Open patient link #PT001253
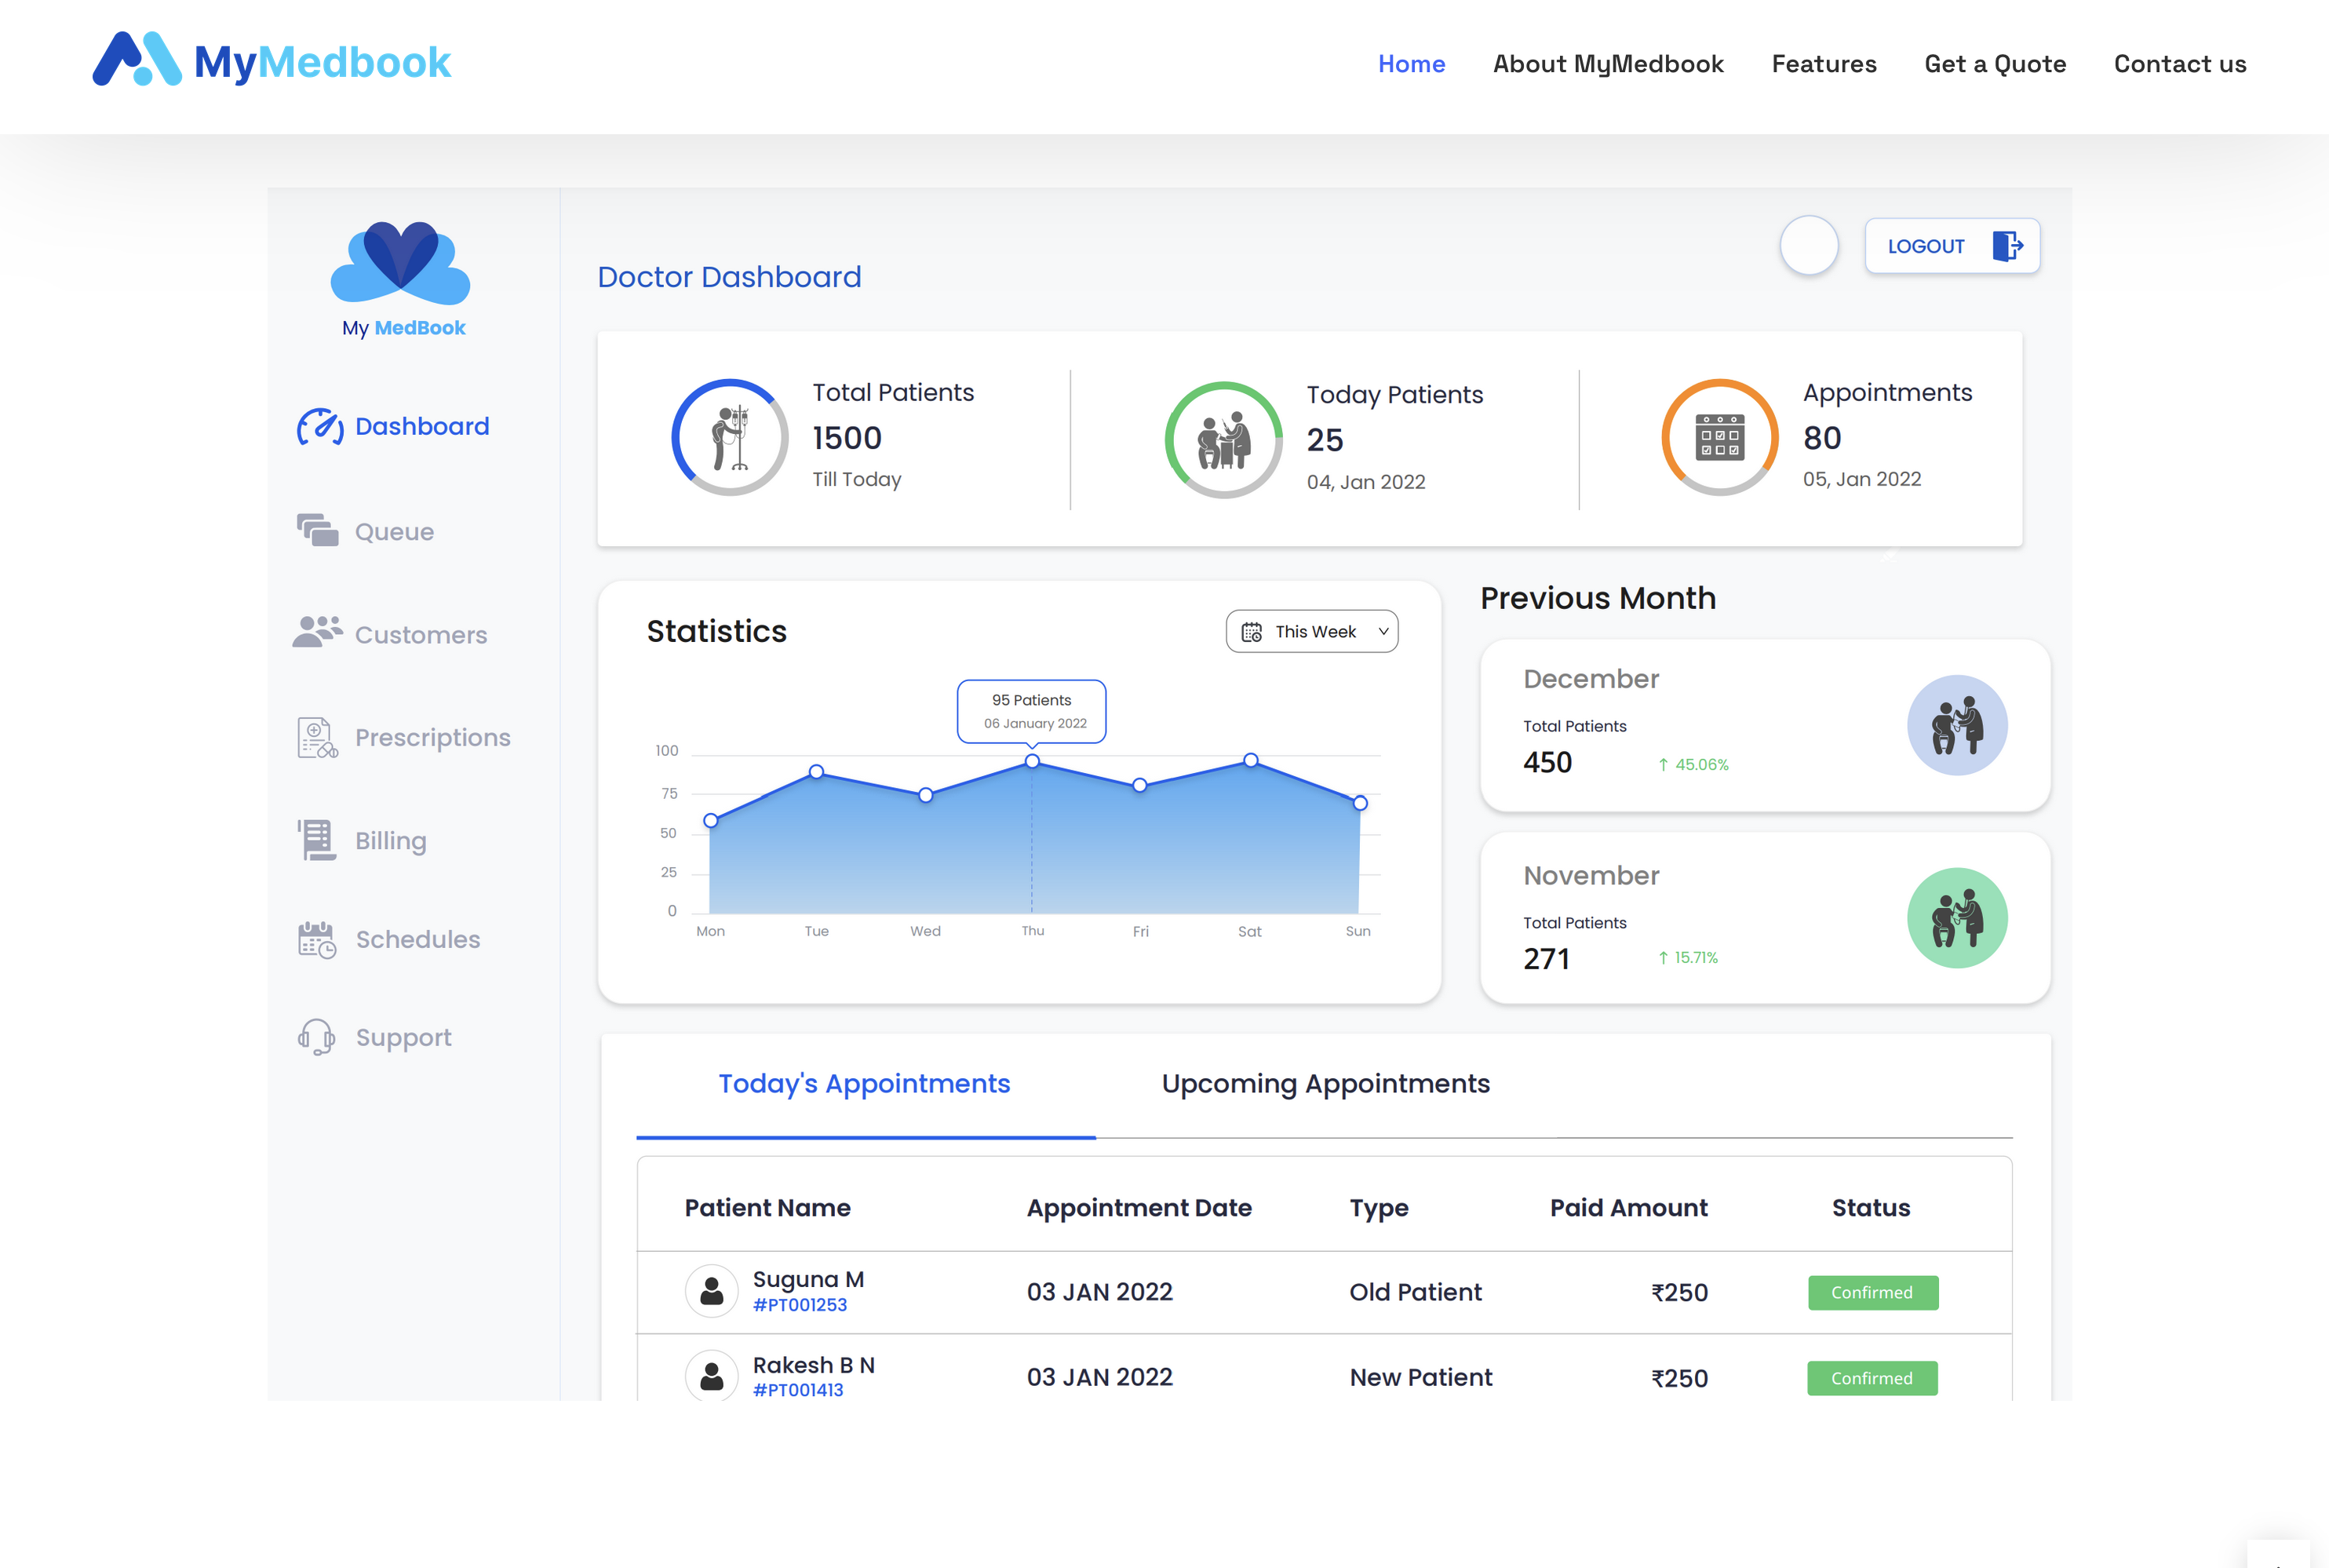2329x1568 pixels. (800, 1305)
